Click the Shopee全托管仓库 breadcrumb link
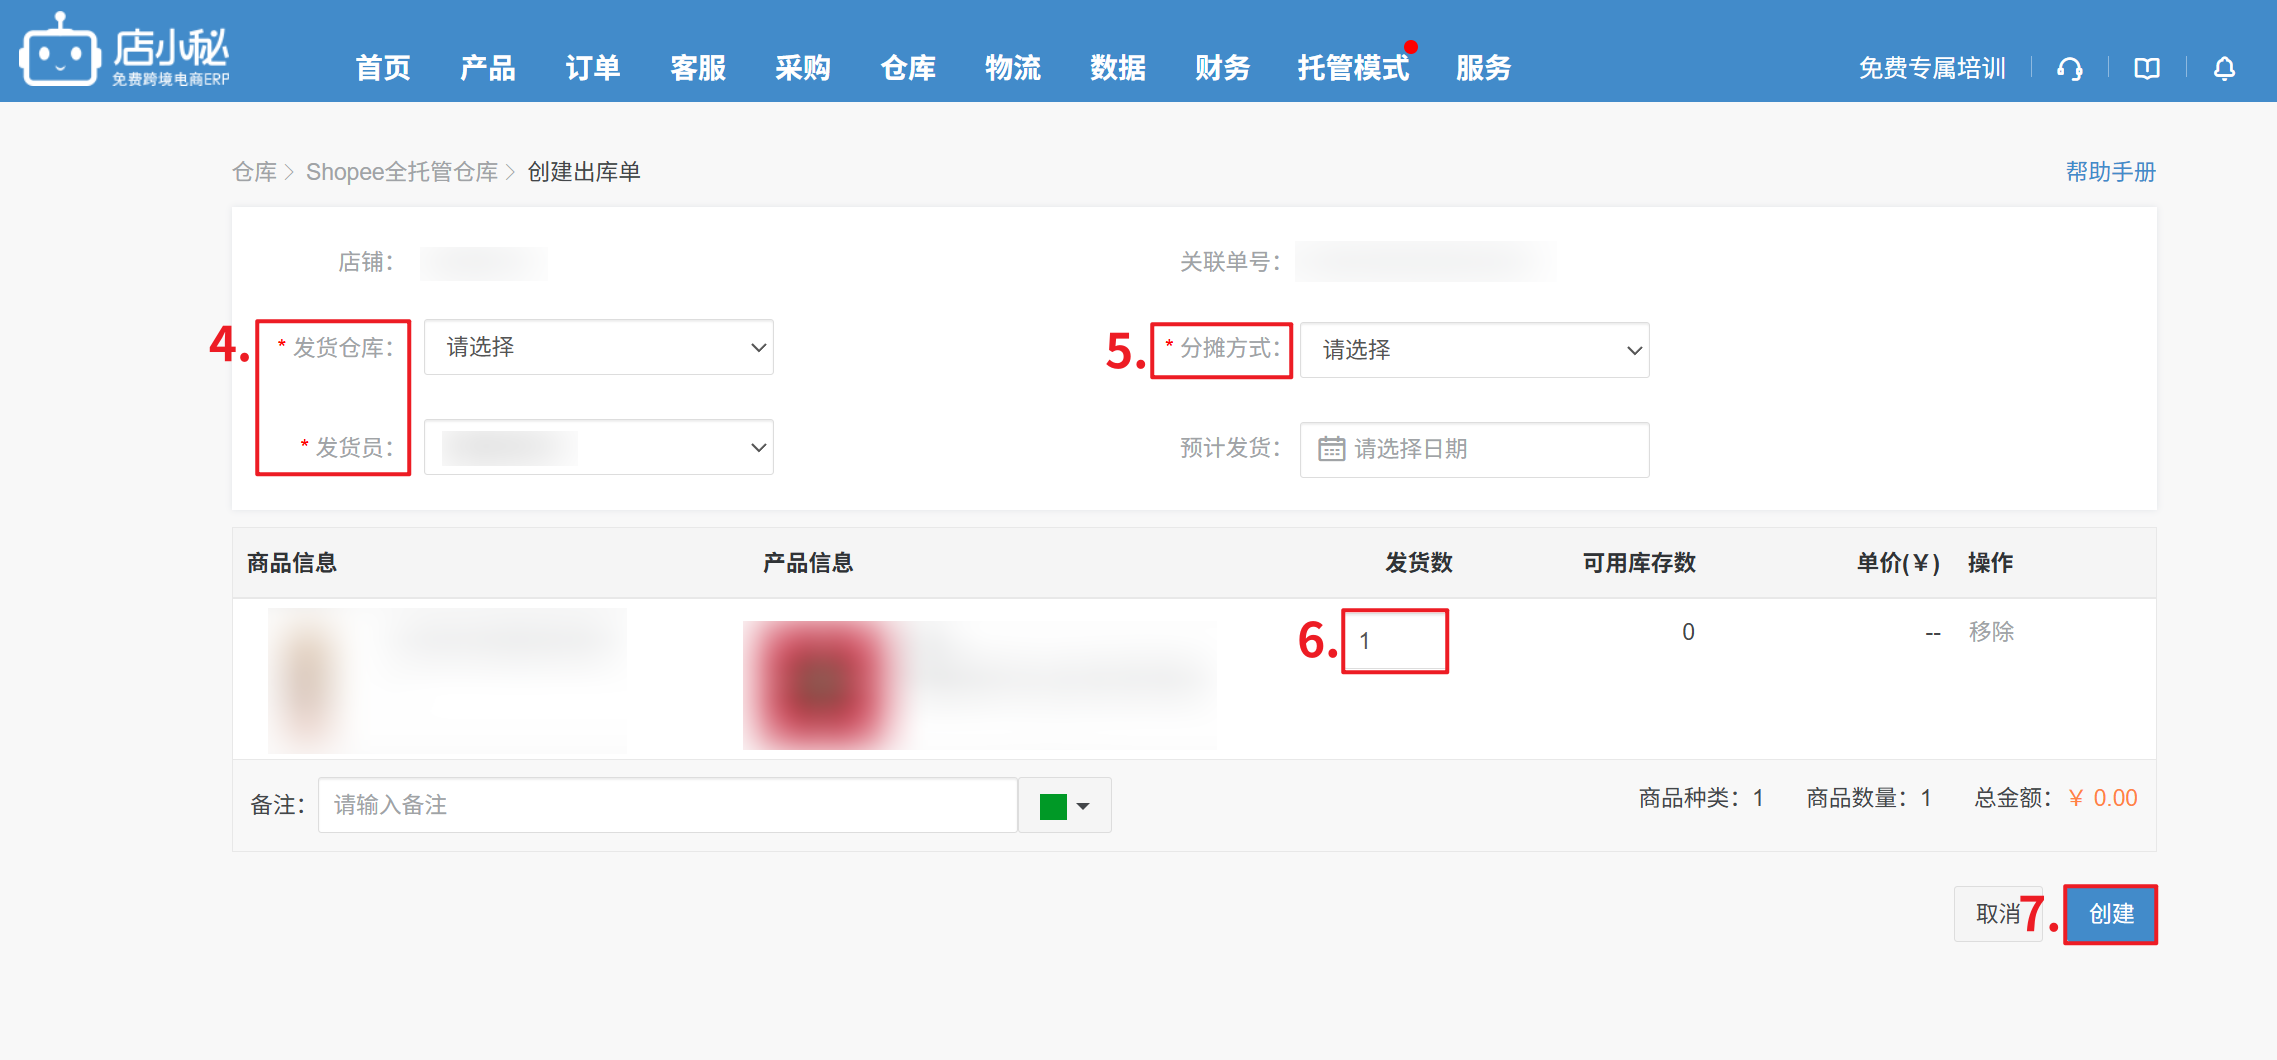Viewport: 2277px width, 1060px height. 401,172
